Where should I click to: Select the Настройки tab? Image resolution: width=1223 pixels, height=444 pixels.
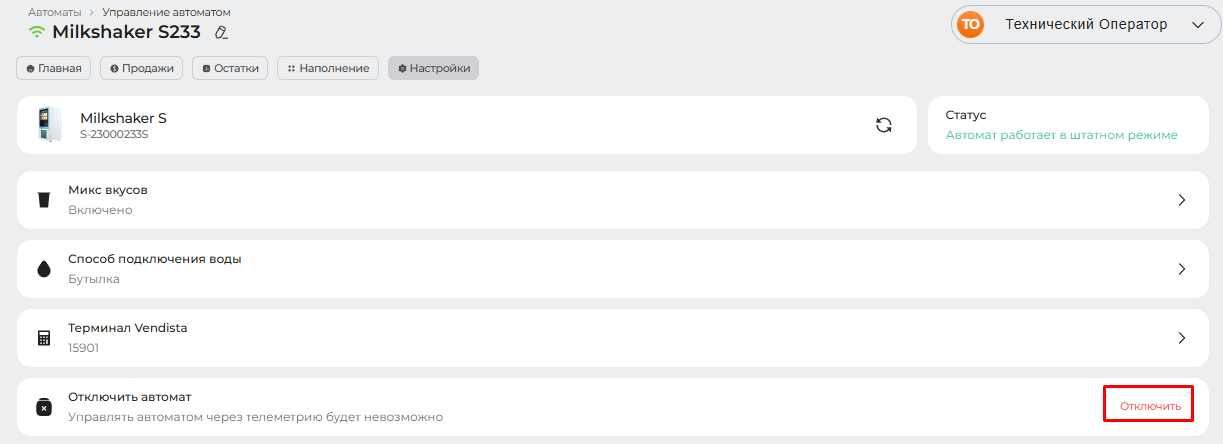tap(433, 68)
